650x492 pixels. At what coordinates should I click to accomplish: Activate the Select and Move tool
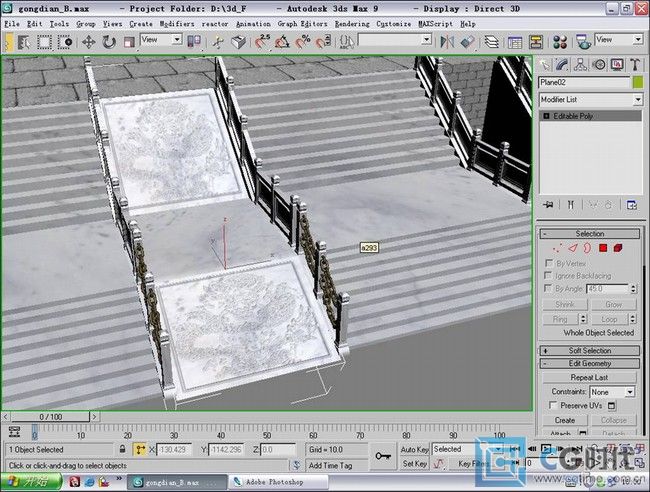coord(88,42)
